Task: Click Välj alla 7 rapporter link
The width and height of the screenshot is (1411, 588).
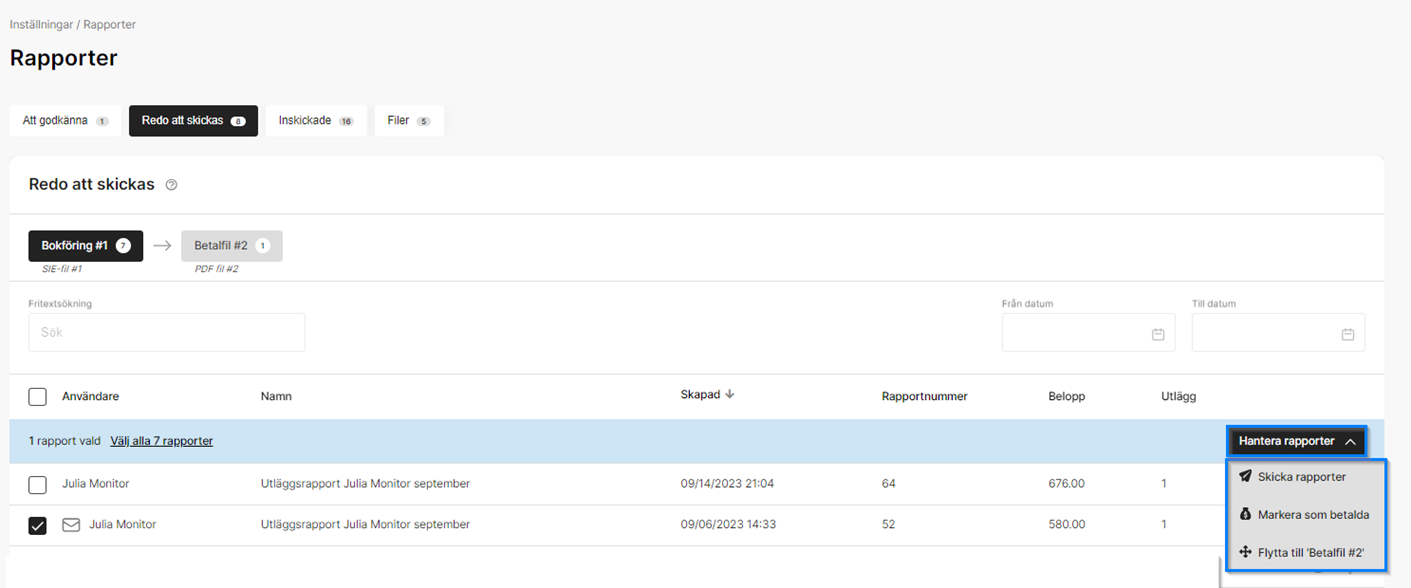Action: [161, 441]
